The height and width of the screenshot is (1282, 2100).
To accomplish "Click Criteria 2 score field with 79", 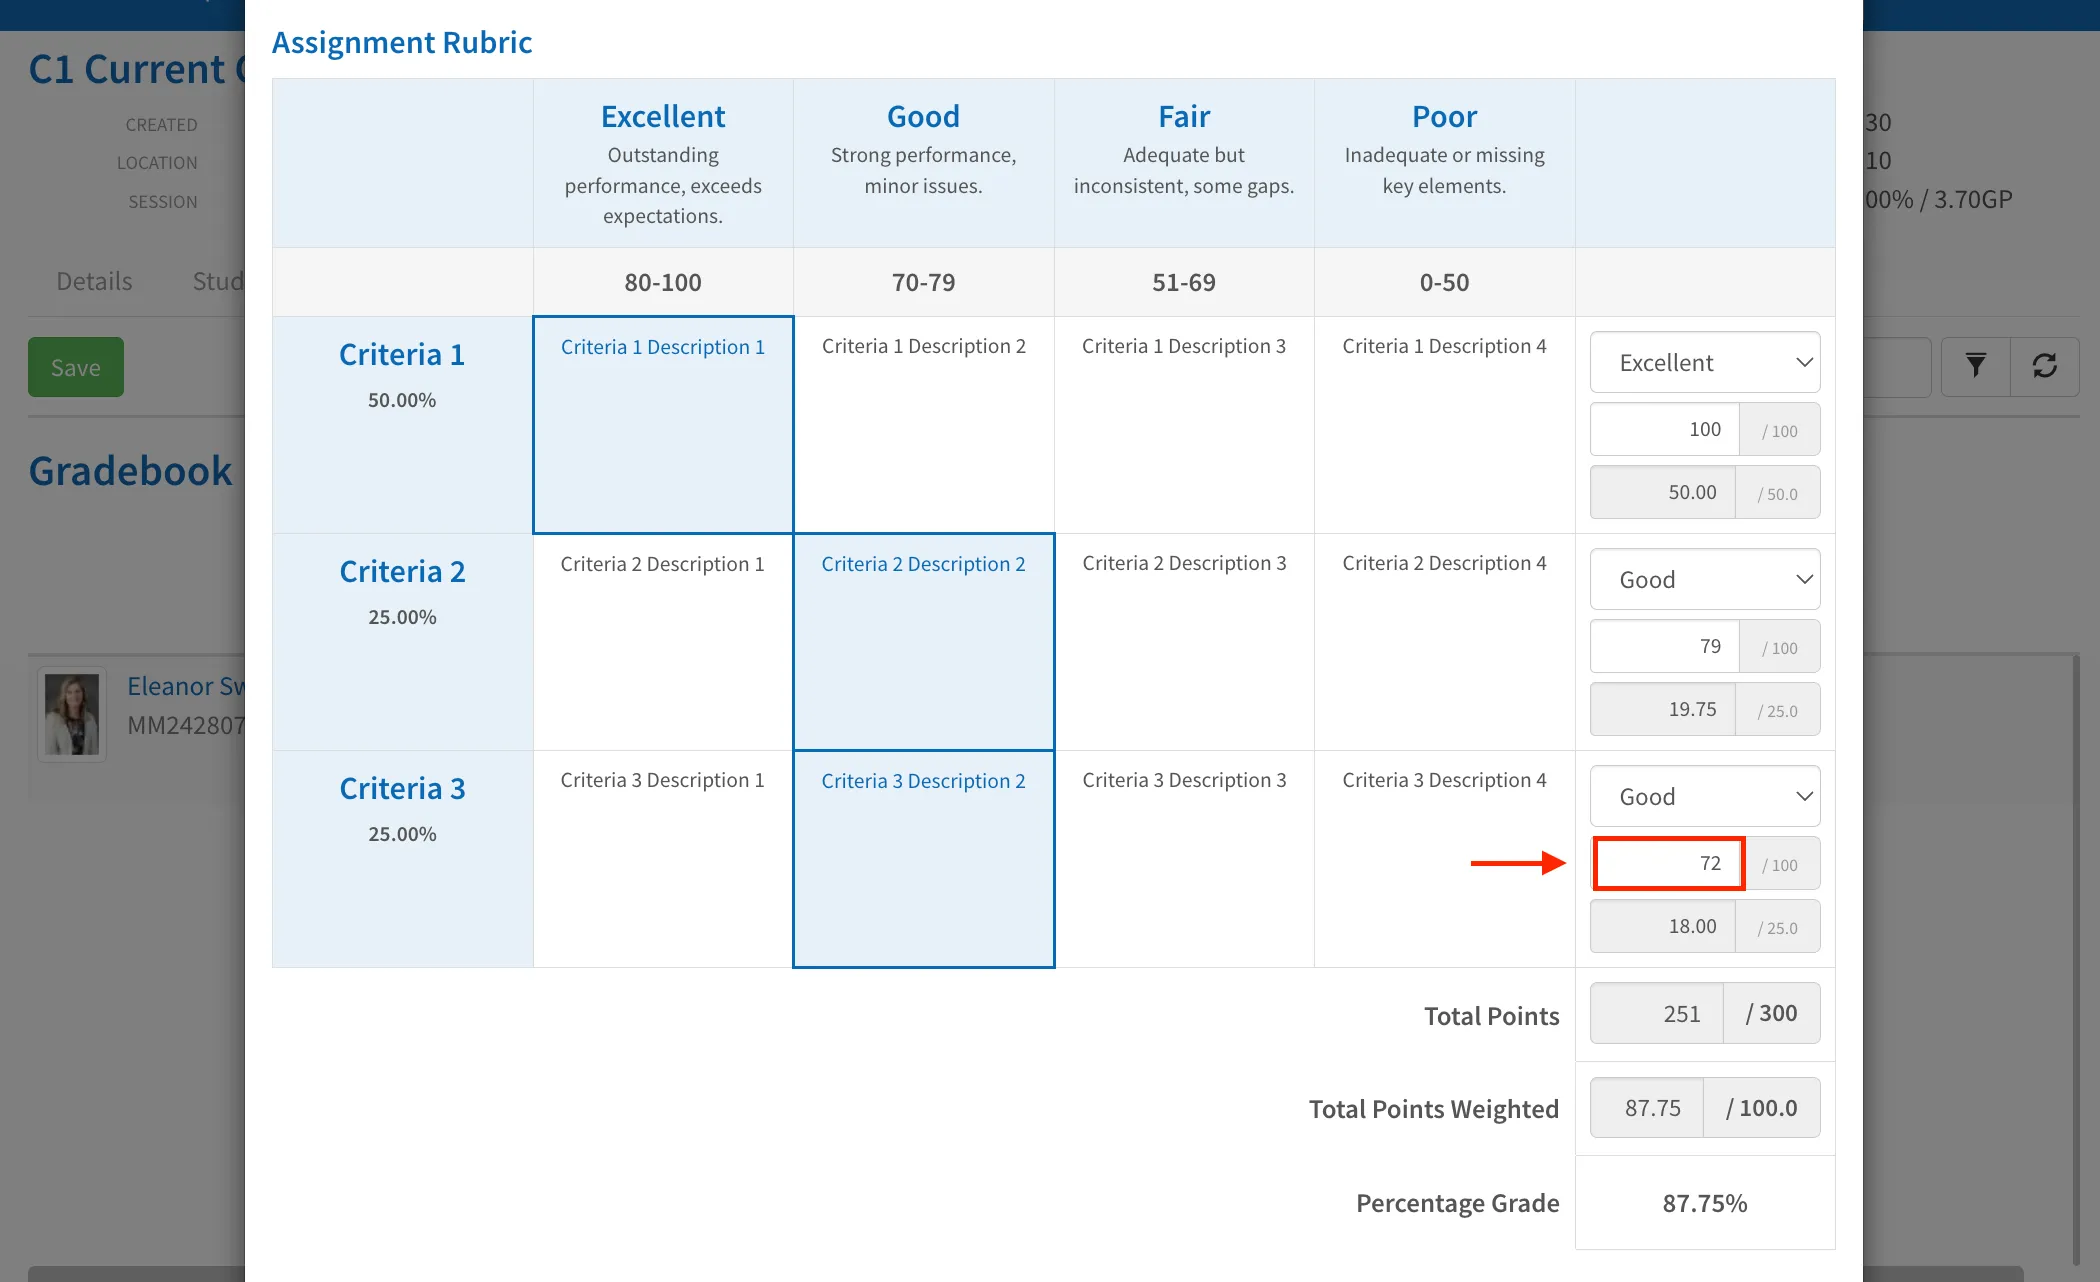I will point(1665,646).
